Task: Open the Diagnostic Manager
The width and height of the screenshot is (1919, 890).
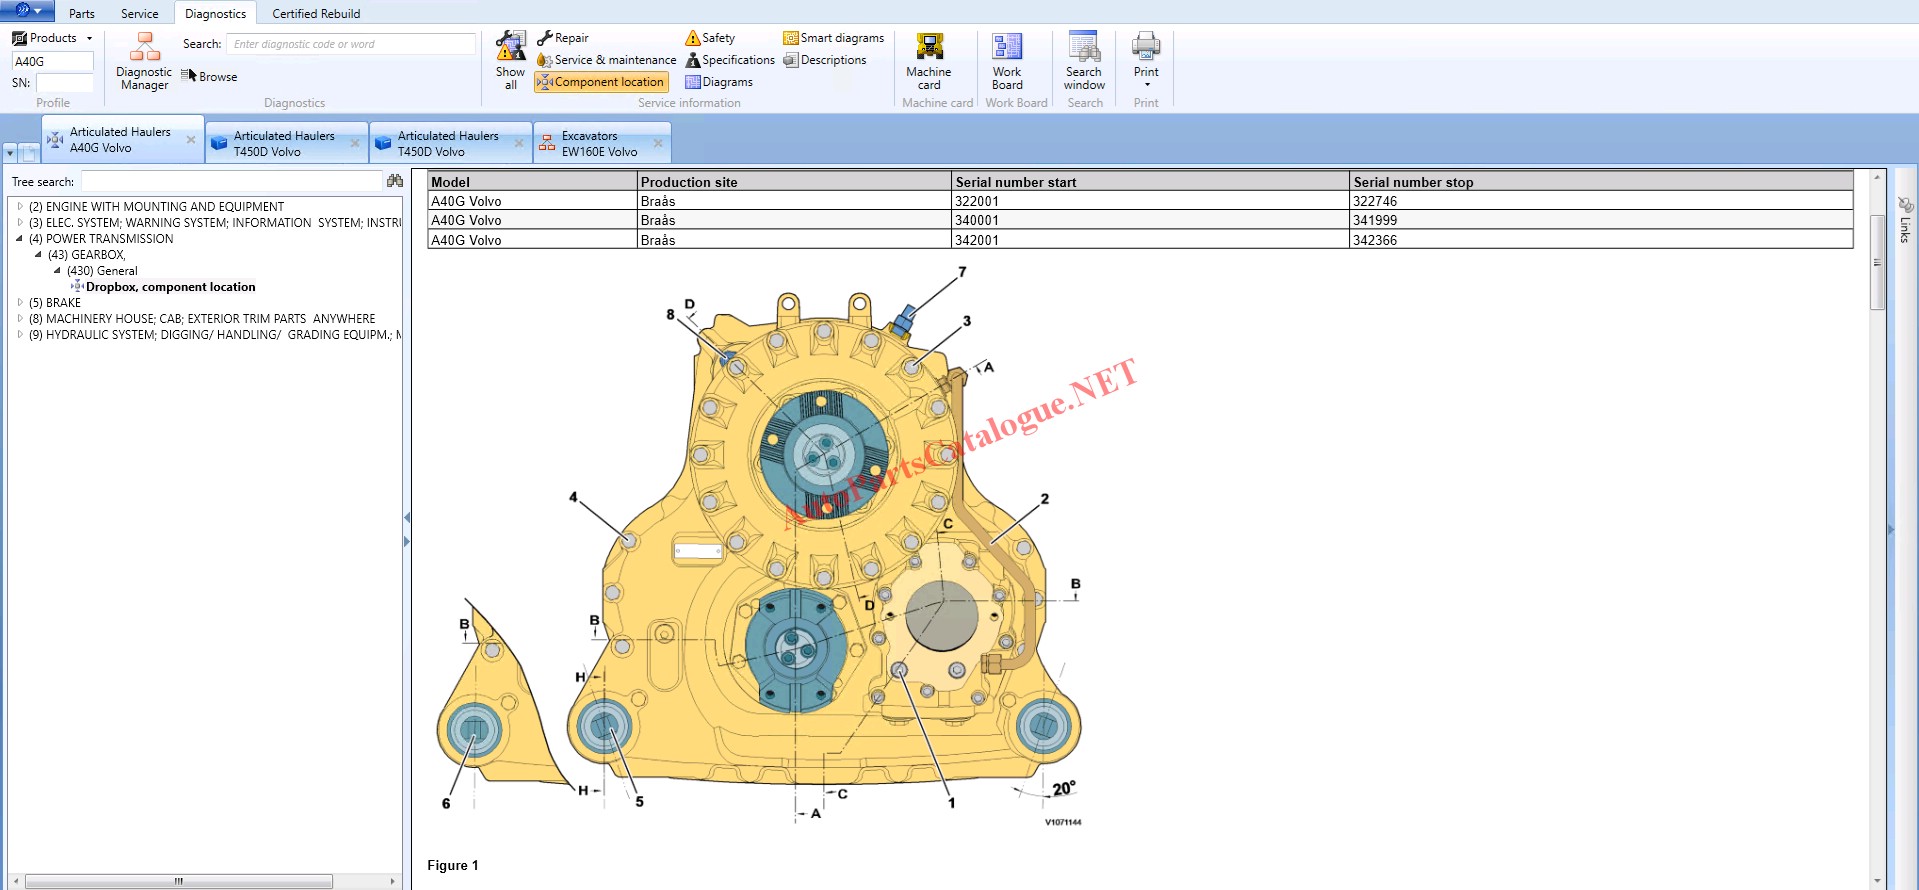Action: [144, 62]
